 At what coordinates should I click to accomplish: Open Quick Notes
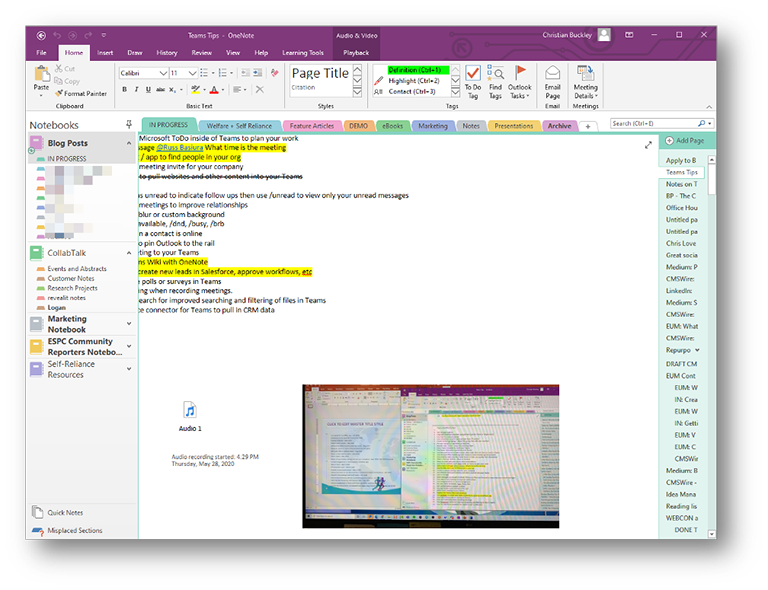coord(65,513)
